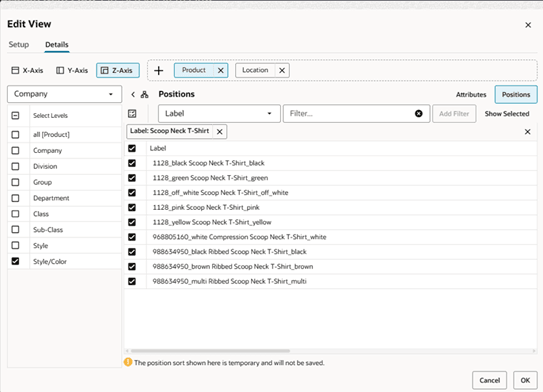The image size is (543, 392).
Task: Click the 'Label: Scoop Neck T-Shirt' filter chip text
Action: (x=170, y=131)
